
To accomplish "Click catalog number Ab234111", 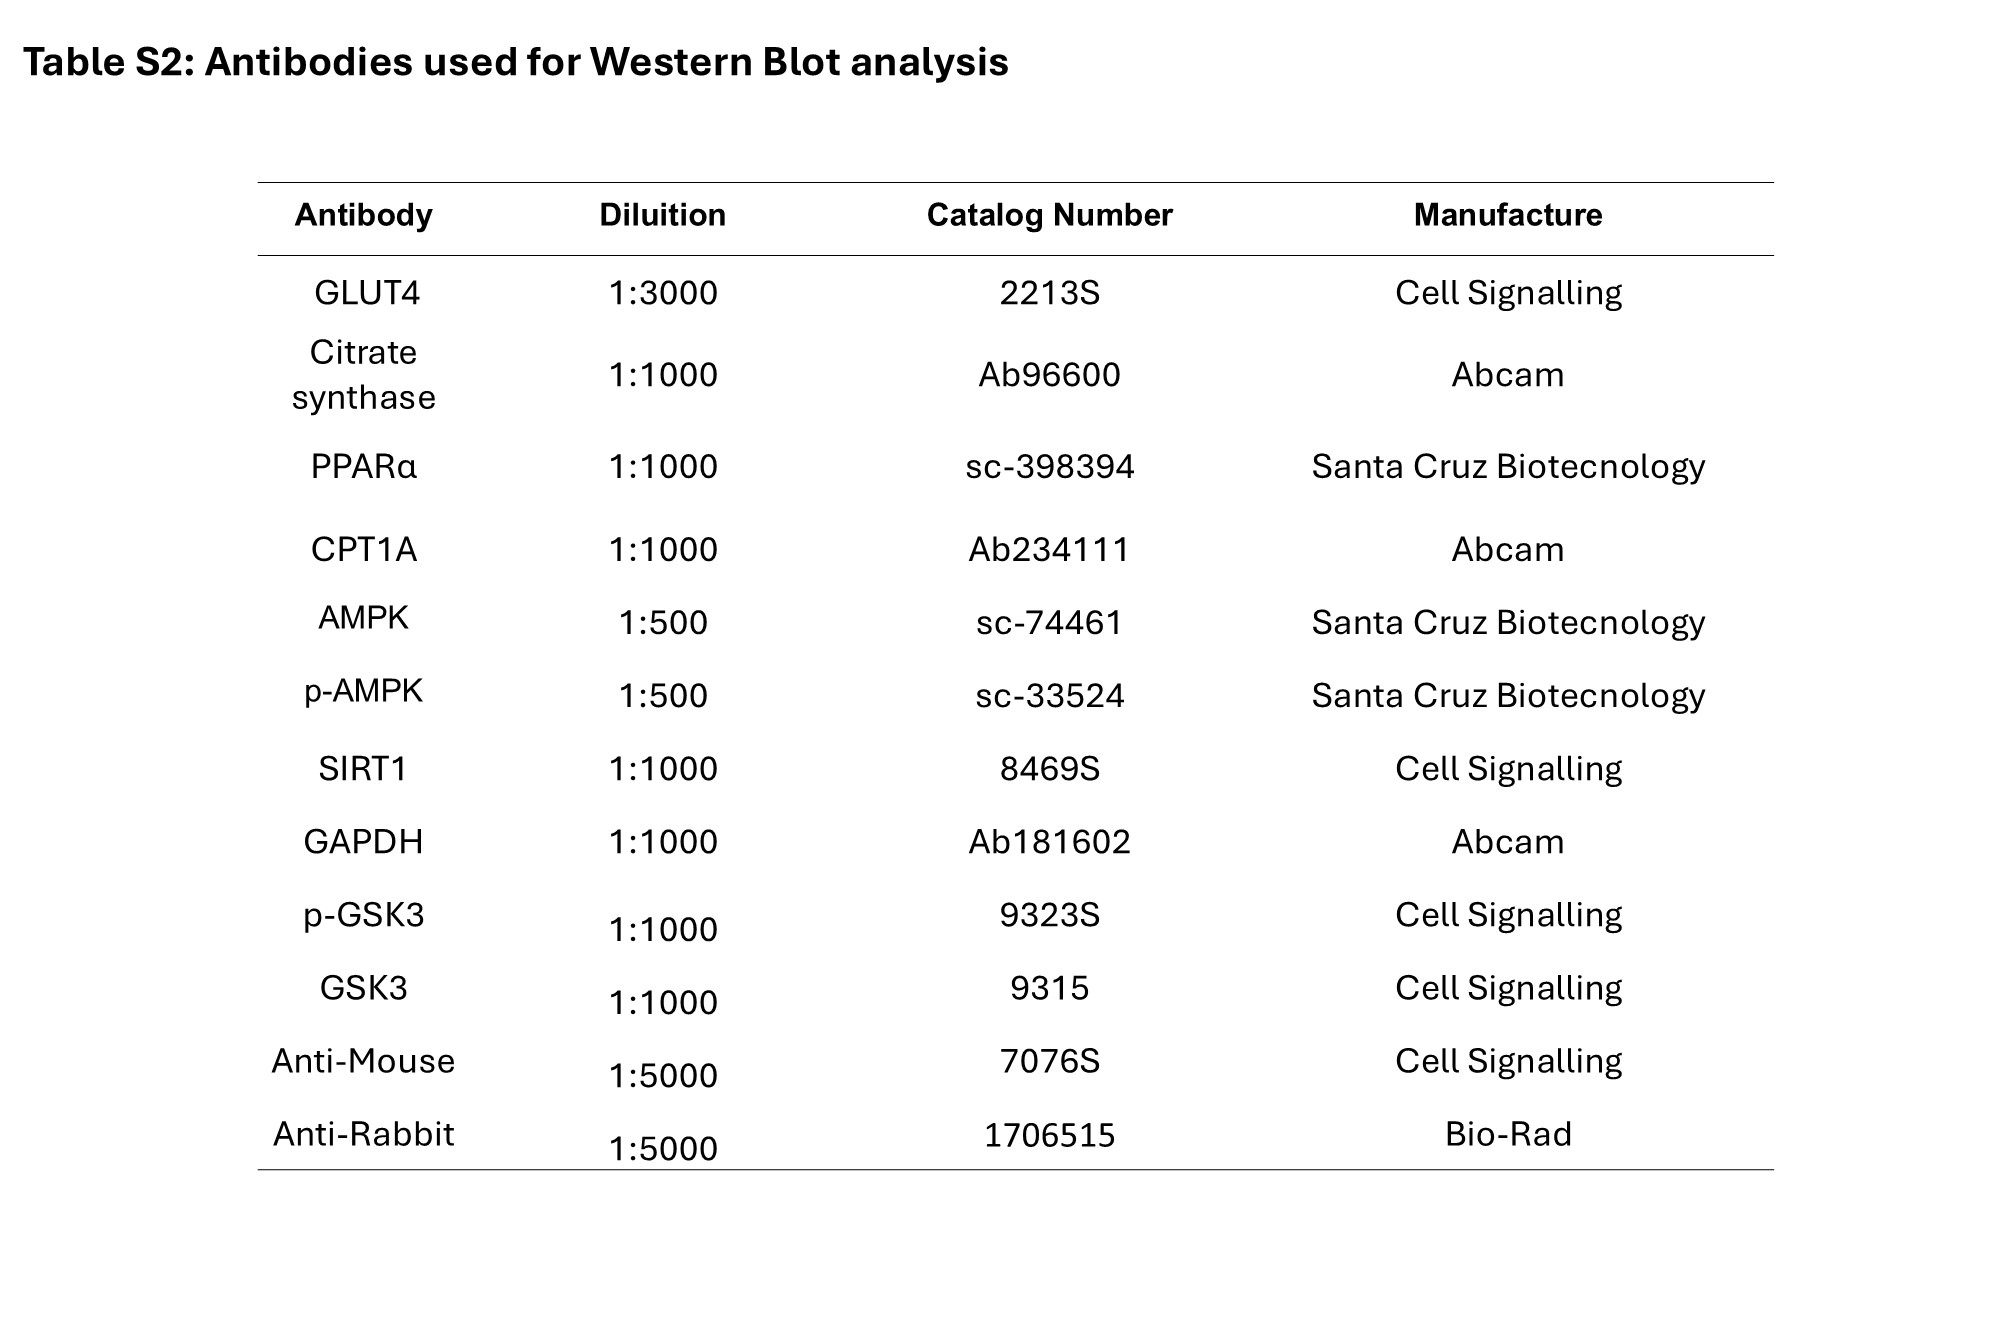I will click(x=1049, y=549).
